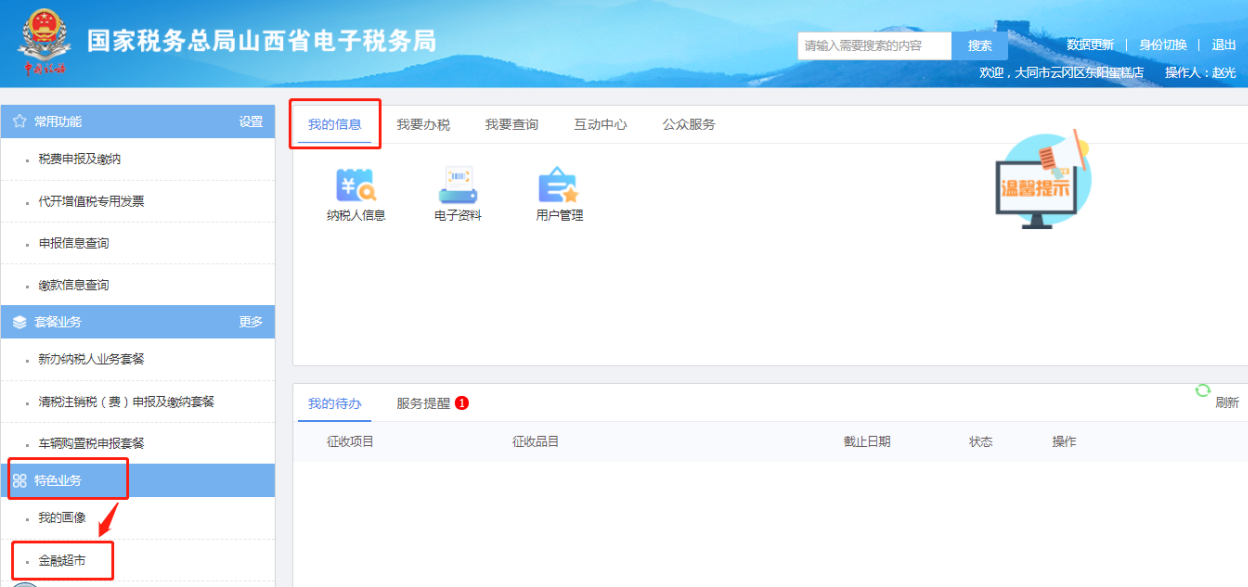Click the red badge on 服务提醒
Image resolution: width=1248 pixels, height=587 pixels.
click(x=462, y=403)
